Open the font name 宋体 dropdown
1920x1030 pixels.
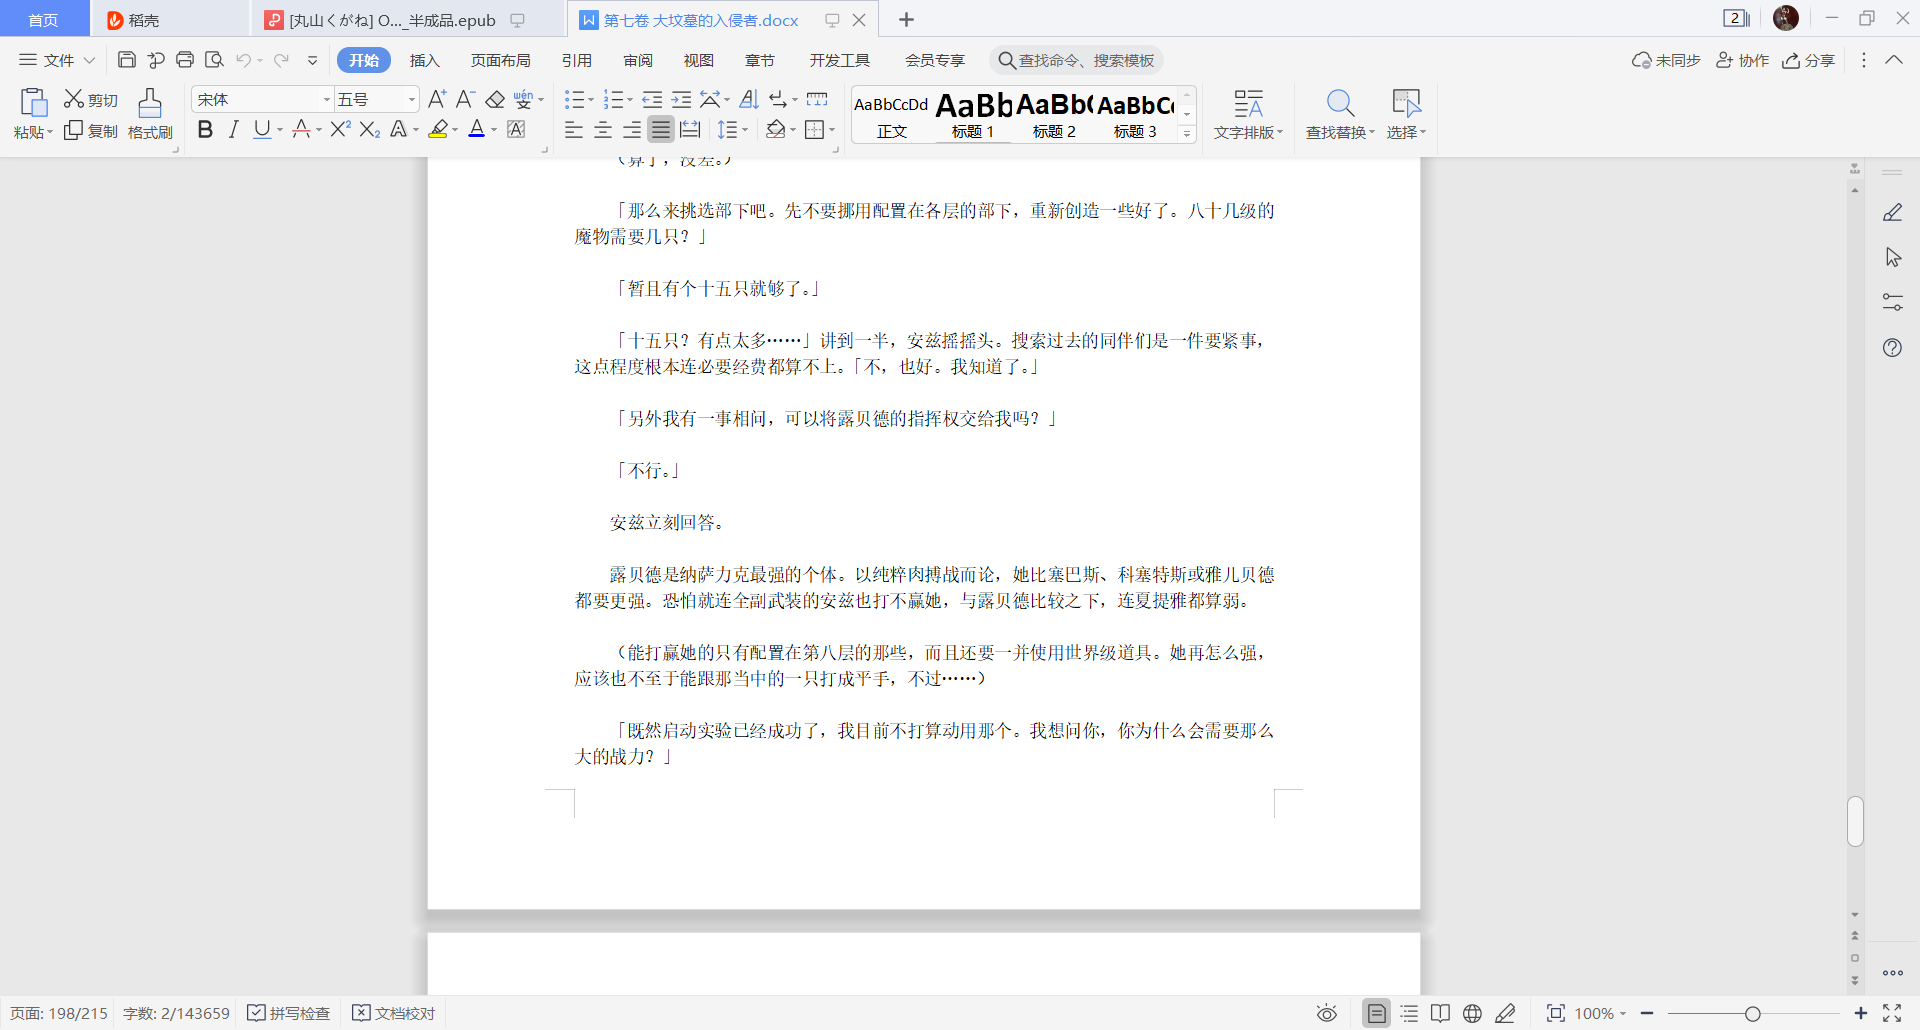pyautogui.click(x=326, y=99)
